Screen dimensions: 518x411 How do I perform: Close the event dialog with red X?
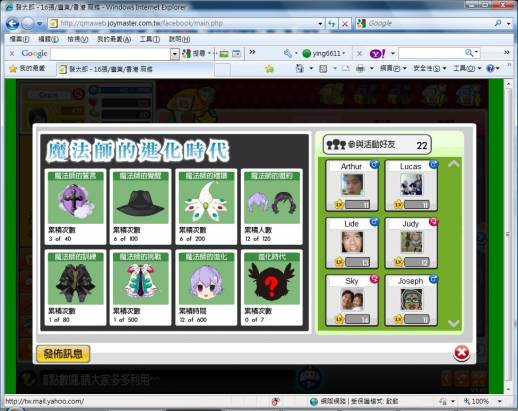pos(462,353)
